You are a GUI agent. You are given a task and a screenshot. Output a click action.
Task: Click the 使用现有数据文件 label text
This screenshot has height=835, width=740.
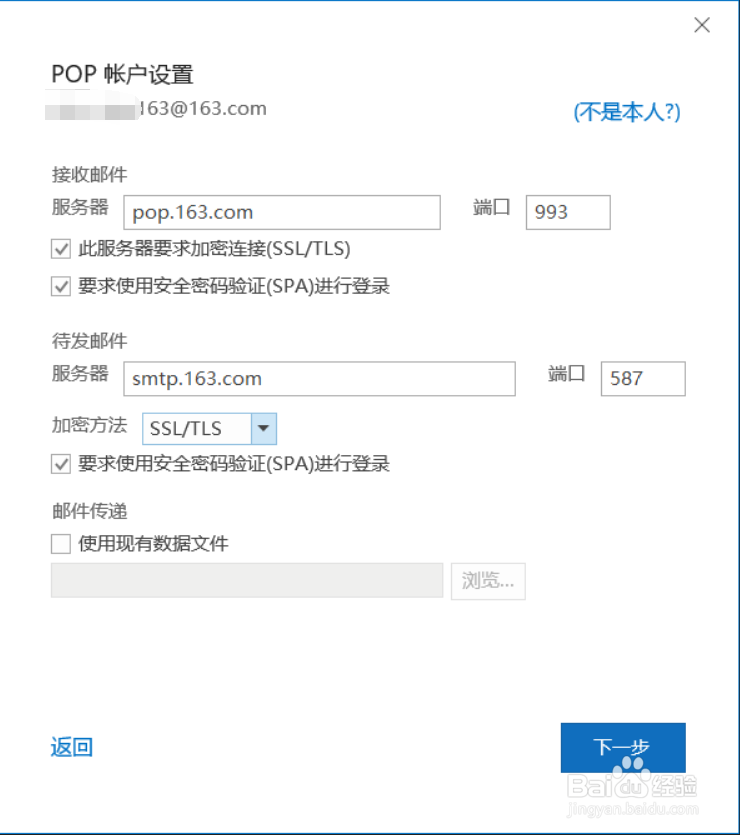(x=153, y=544)
